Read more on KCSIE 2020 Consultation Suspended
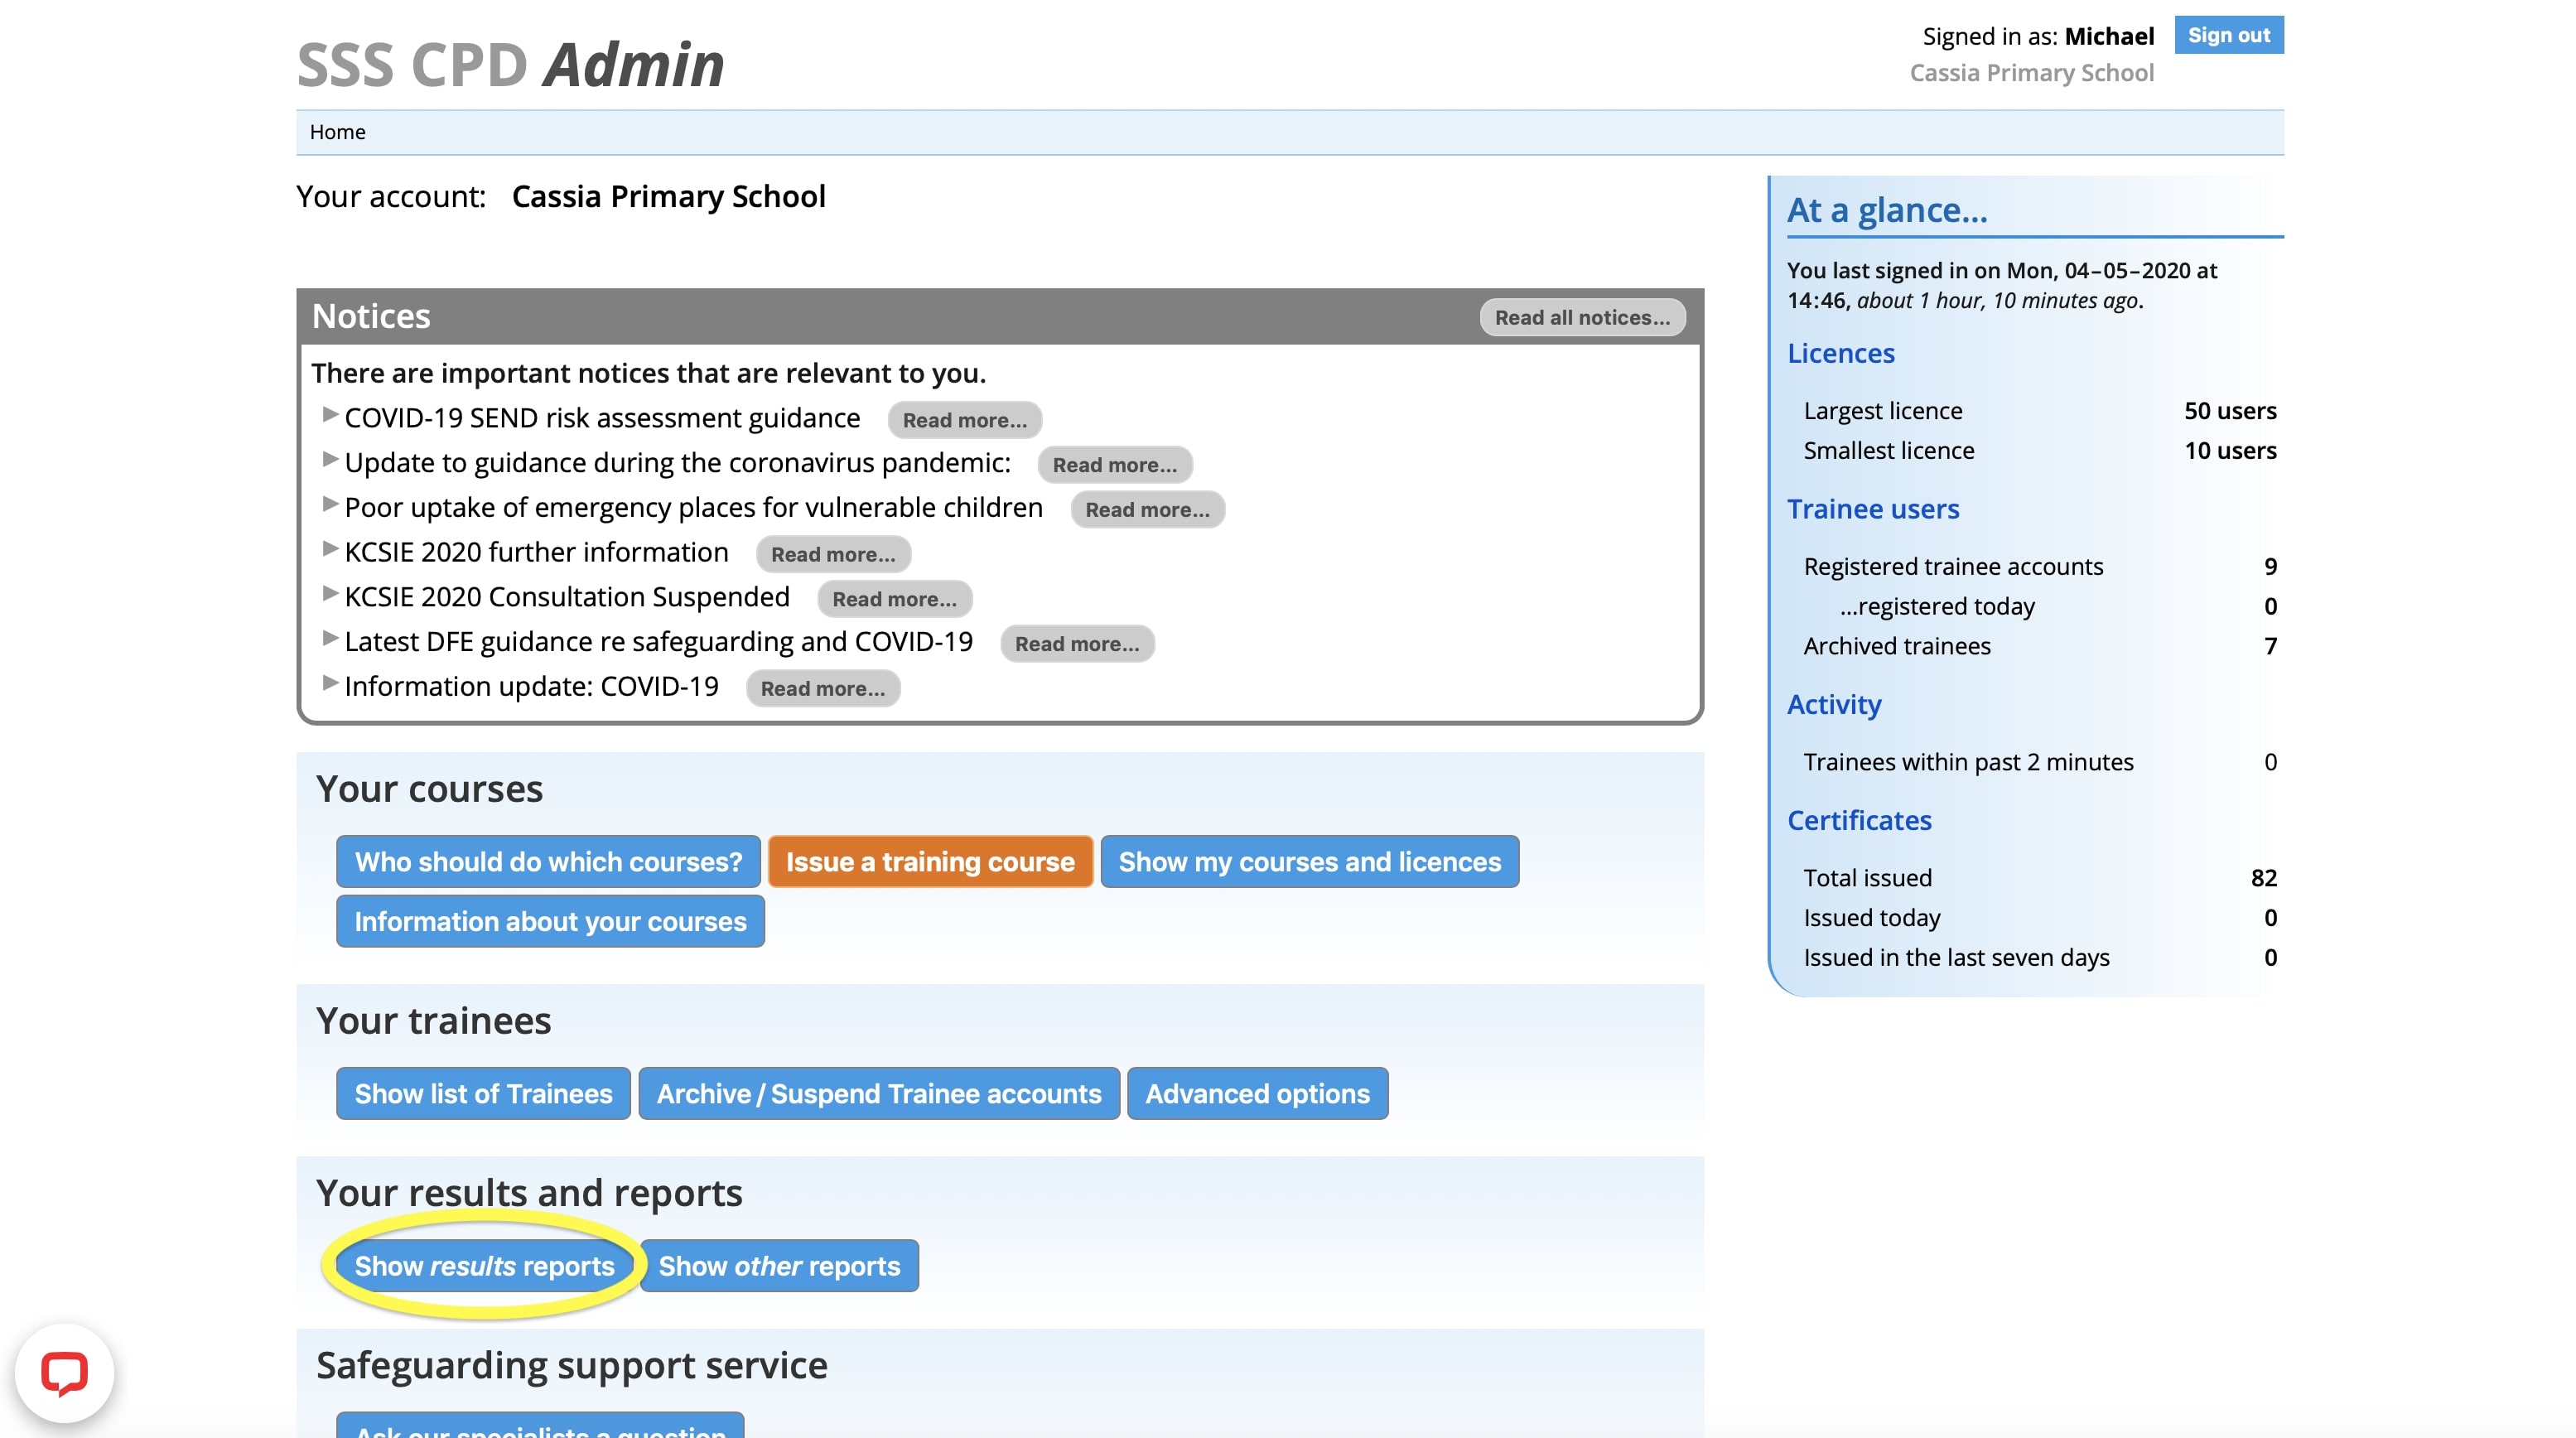The width and height of the screenshot is (2576, 1438). point(894,599)
